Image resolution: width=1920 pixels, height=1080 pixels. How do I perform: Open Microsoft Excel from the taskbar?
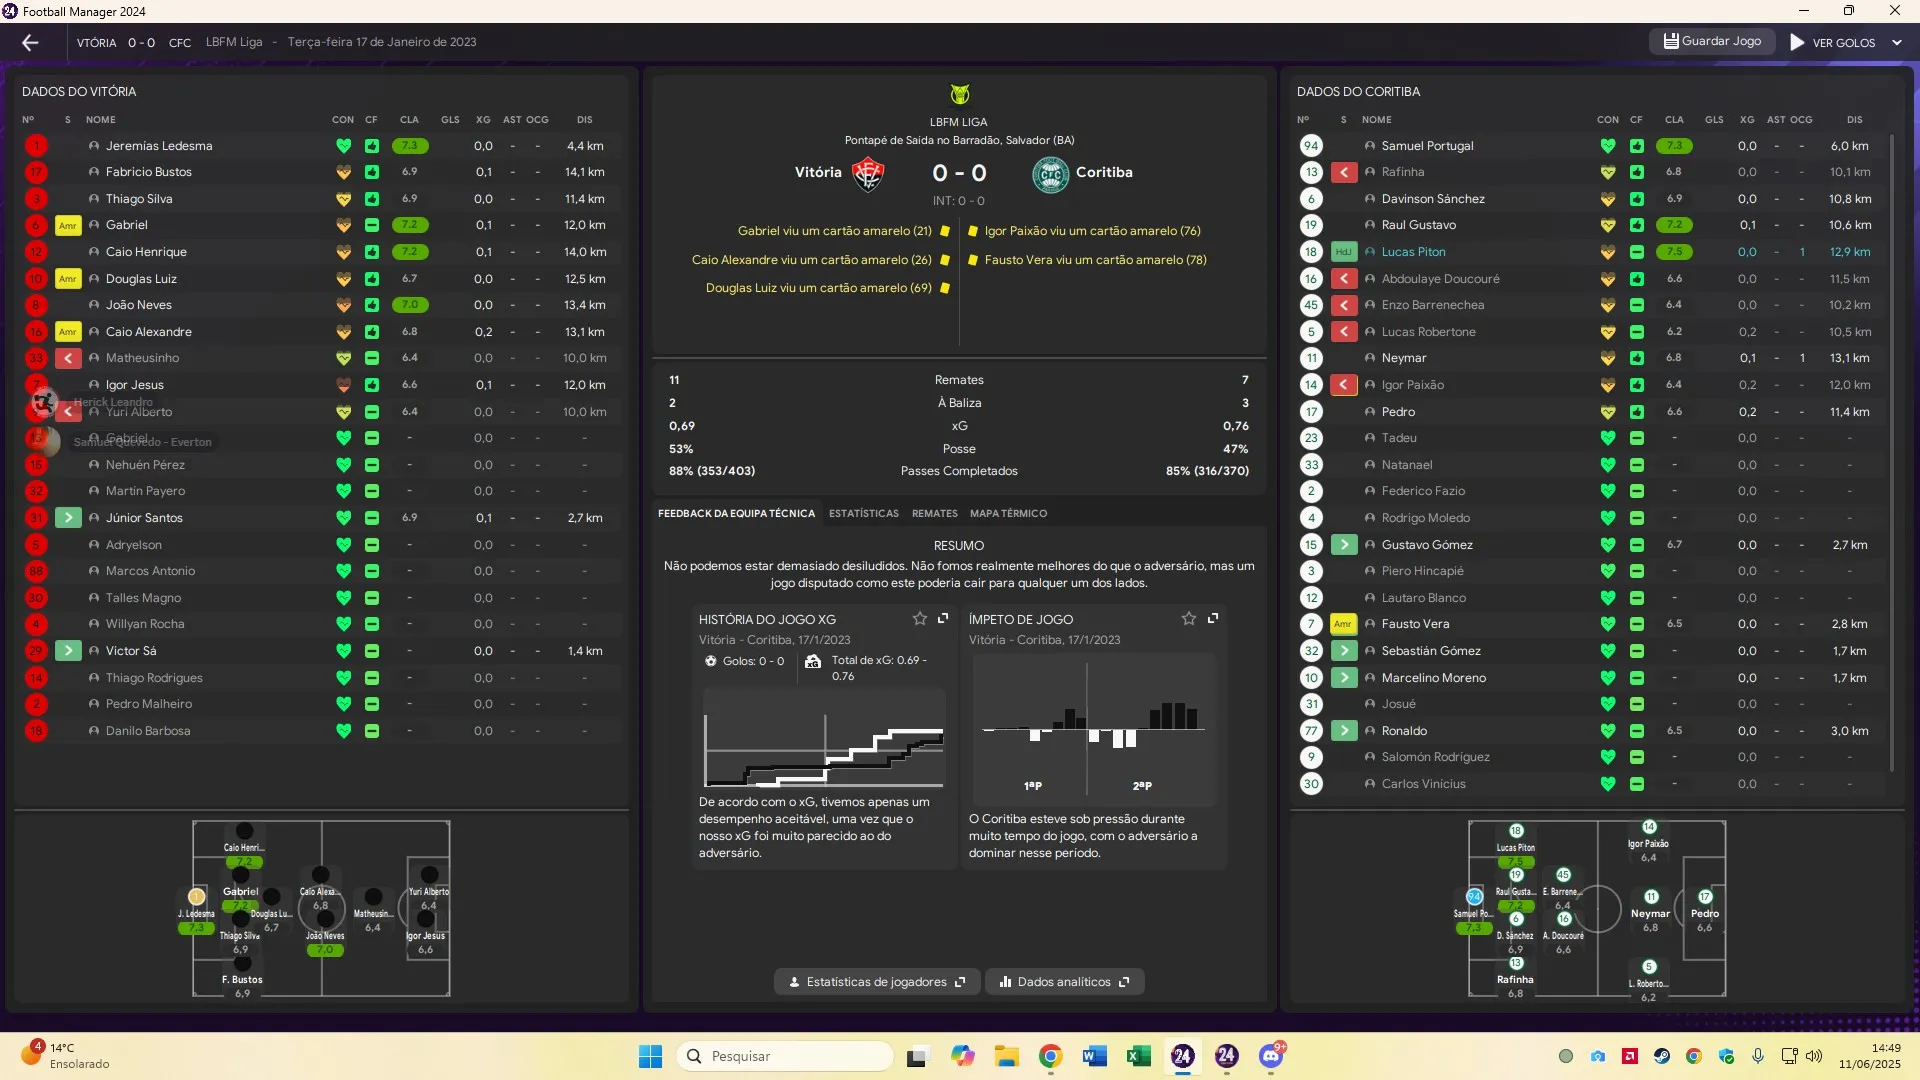coord(1138,1056)
